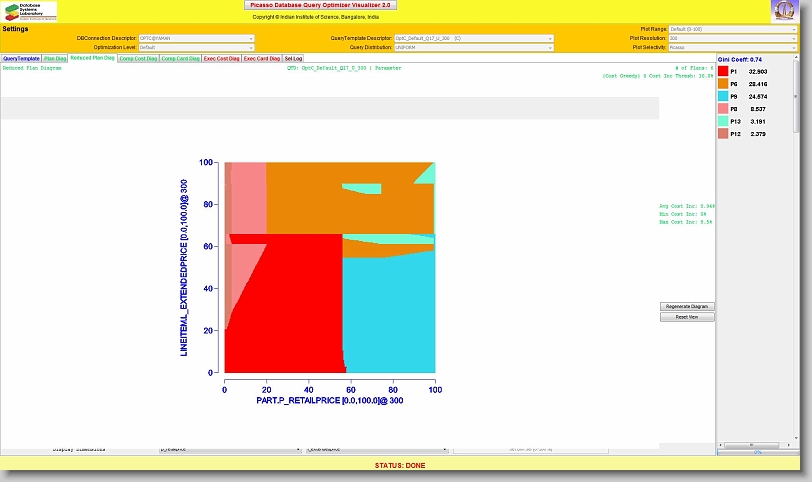
Task: Click the IISc emblem icon at top right
Action: point(784,11)
